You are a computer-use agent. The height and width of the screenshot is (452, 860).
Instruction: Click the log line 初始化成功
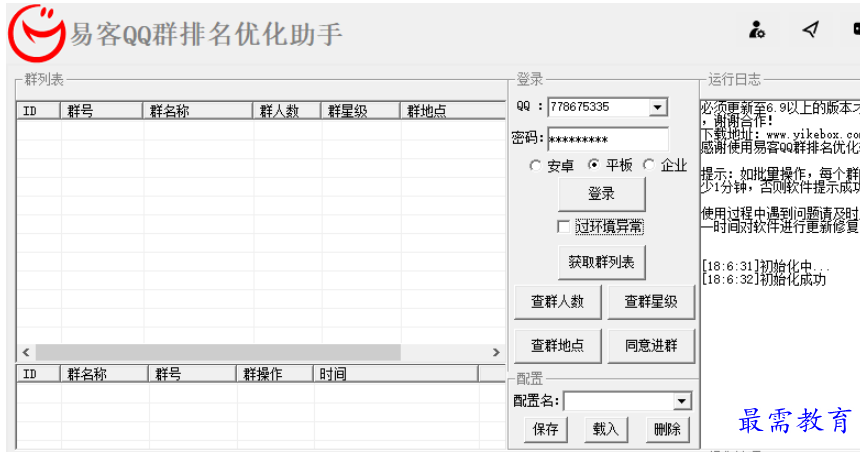click(x=763, y=279)
